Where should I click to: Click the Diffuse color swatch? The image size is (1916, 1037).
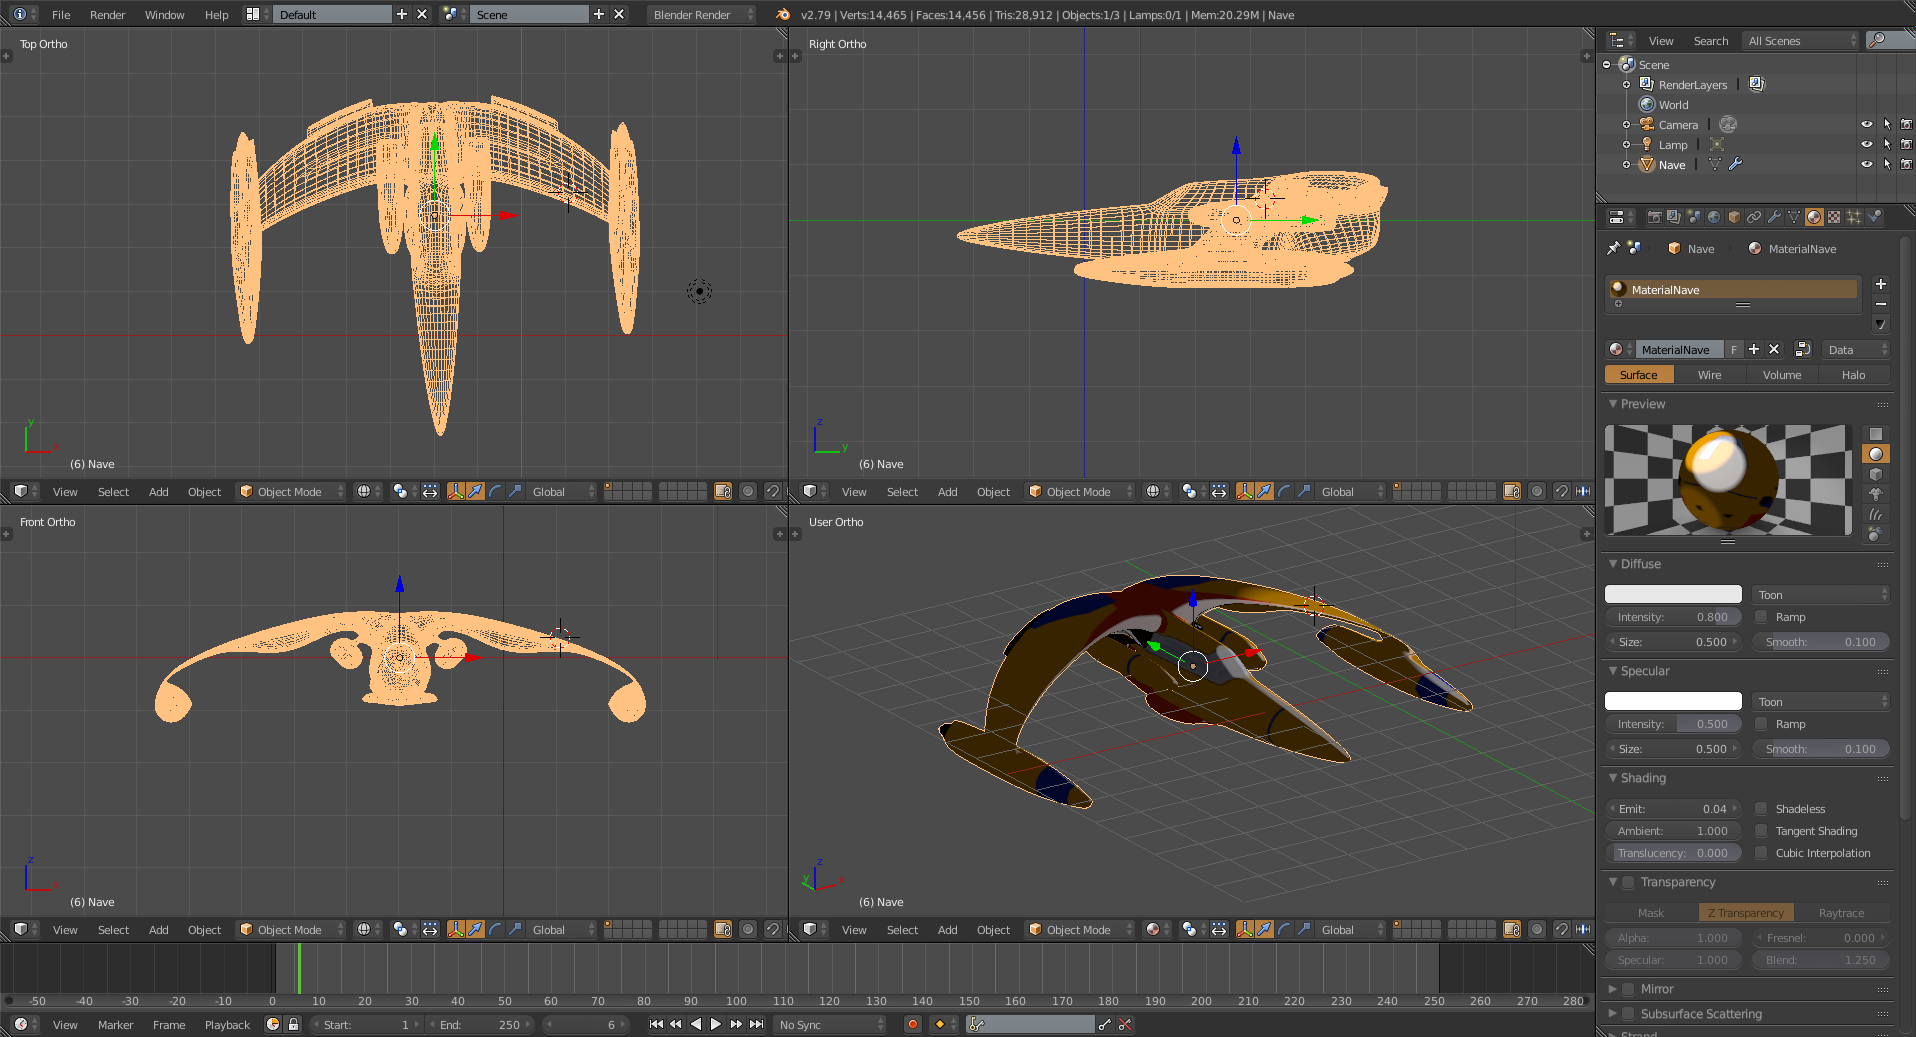click(x=1673, y=594)
